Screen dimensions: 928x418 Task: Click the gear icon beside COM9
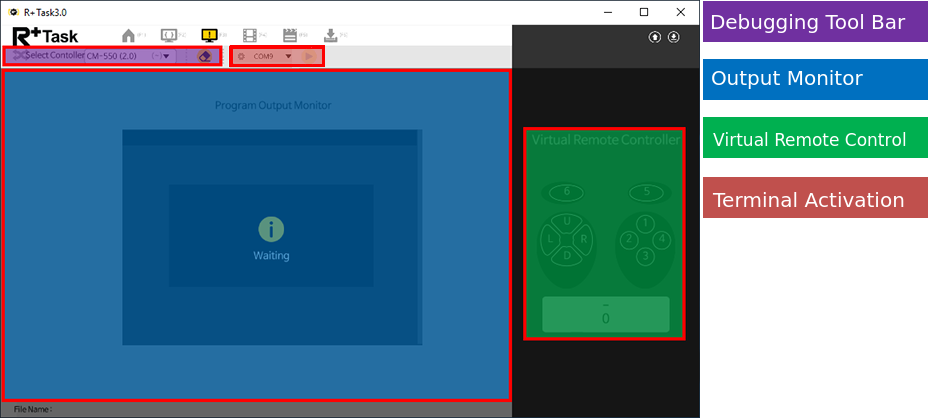pos(241,56)
